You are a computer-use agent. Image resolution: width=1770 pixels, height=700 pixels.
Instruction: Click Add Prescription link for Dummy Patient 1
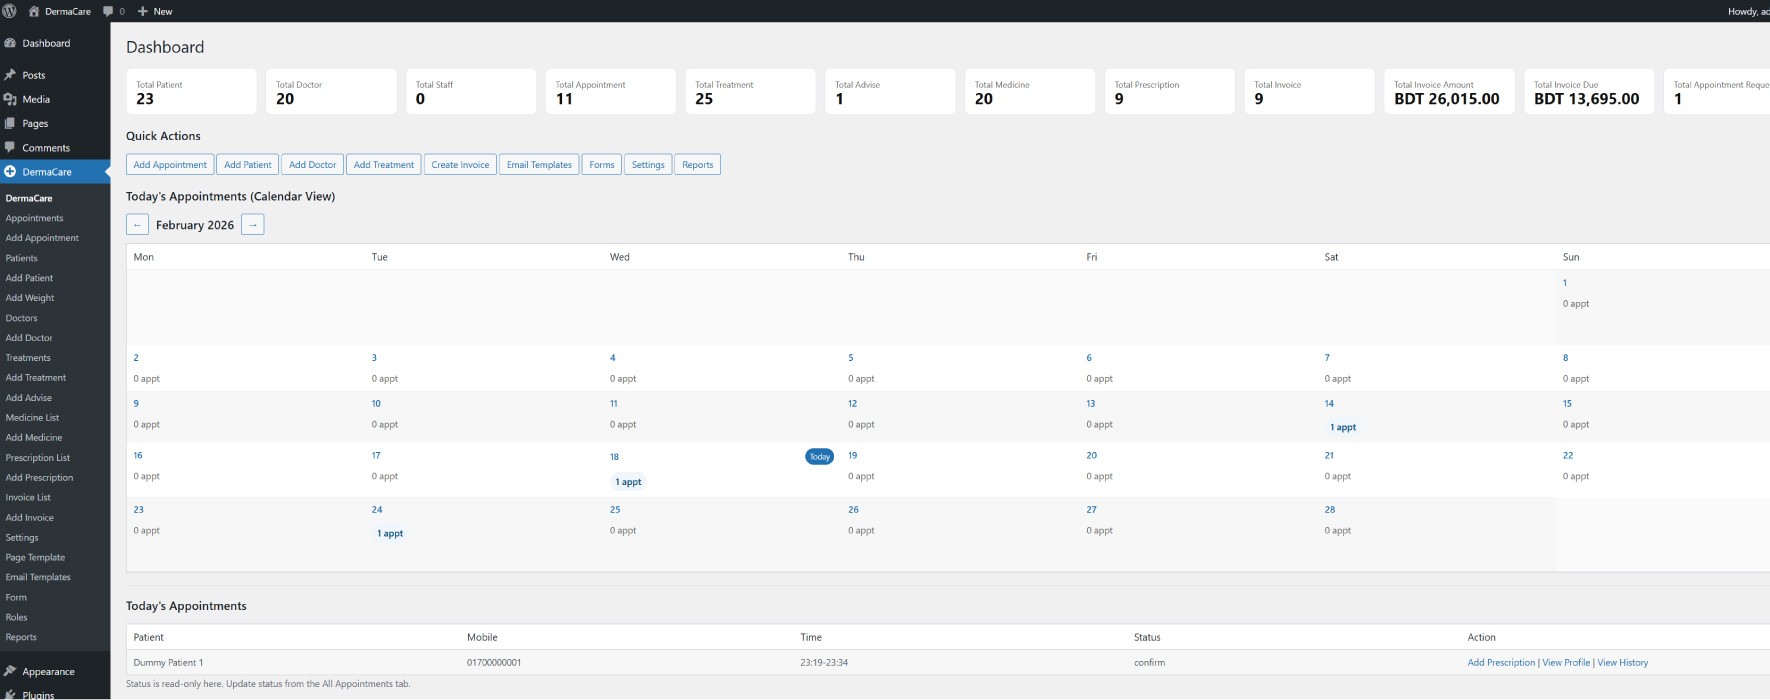(1501, 663)
